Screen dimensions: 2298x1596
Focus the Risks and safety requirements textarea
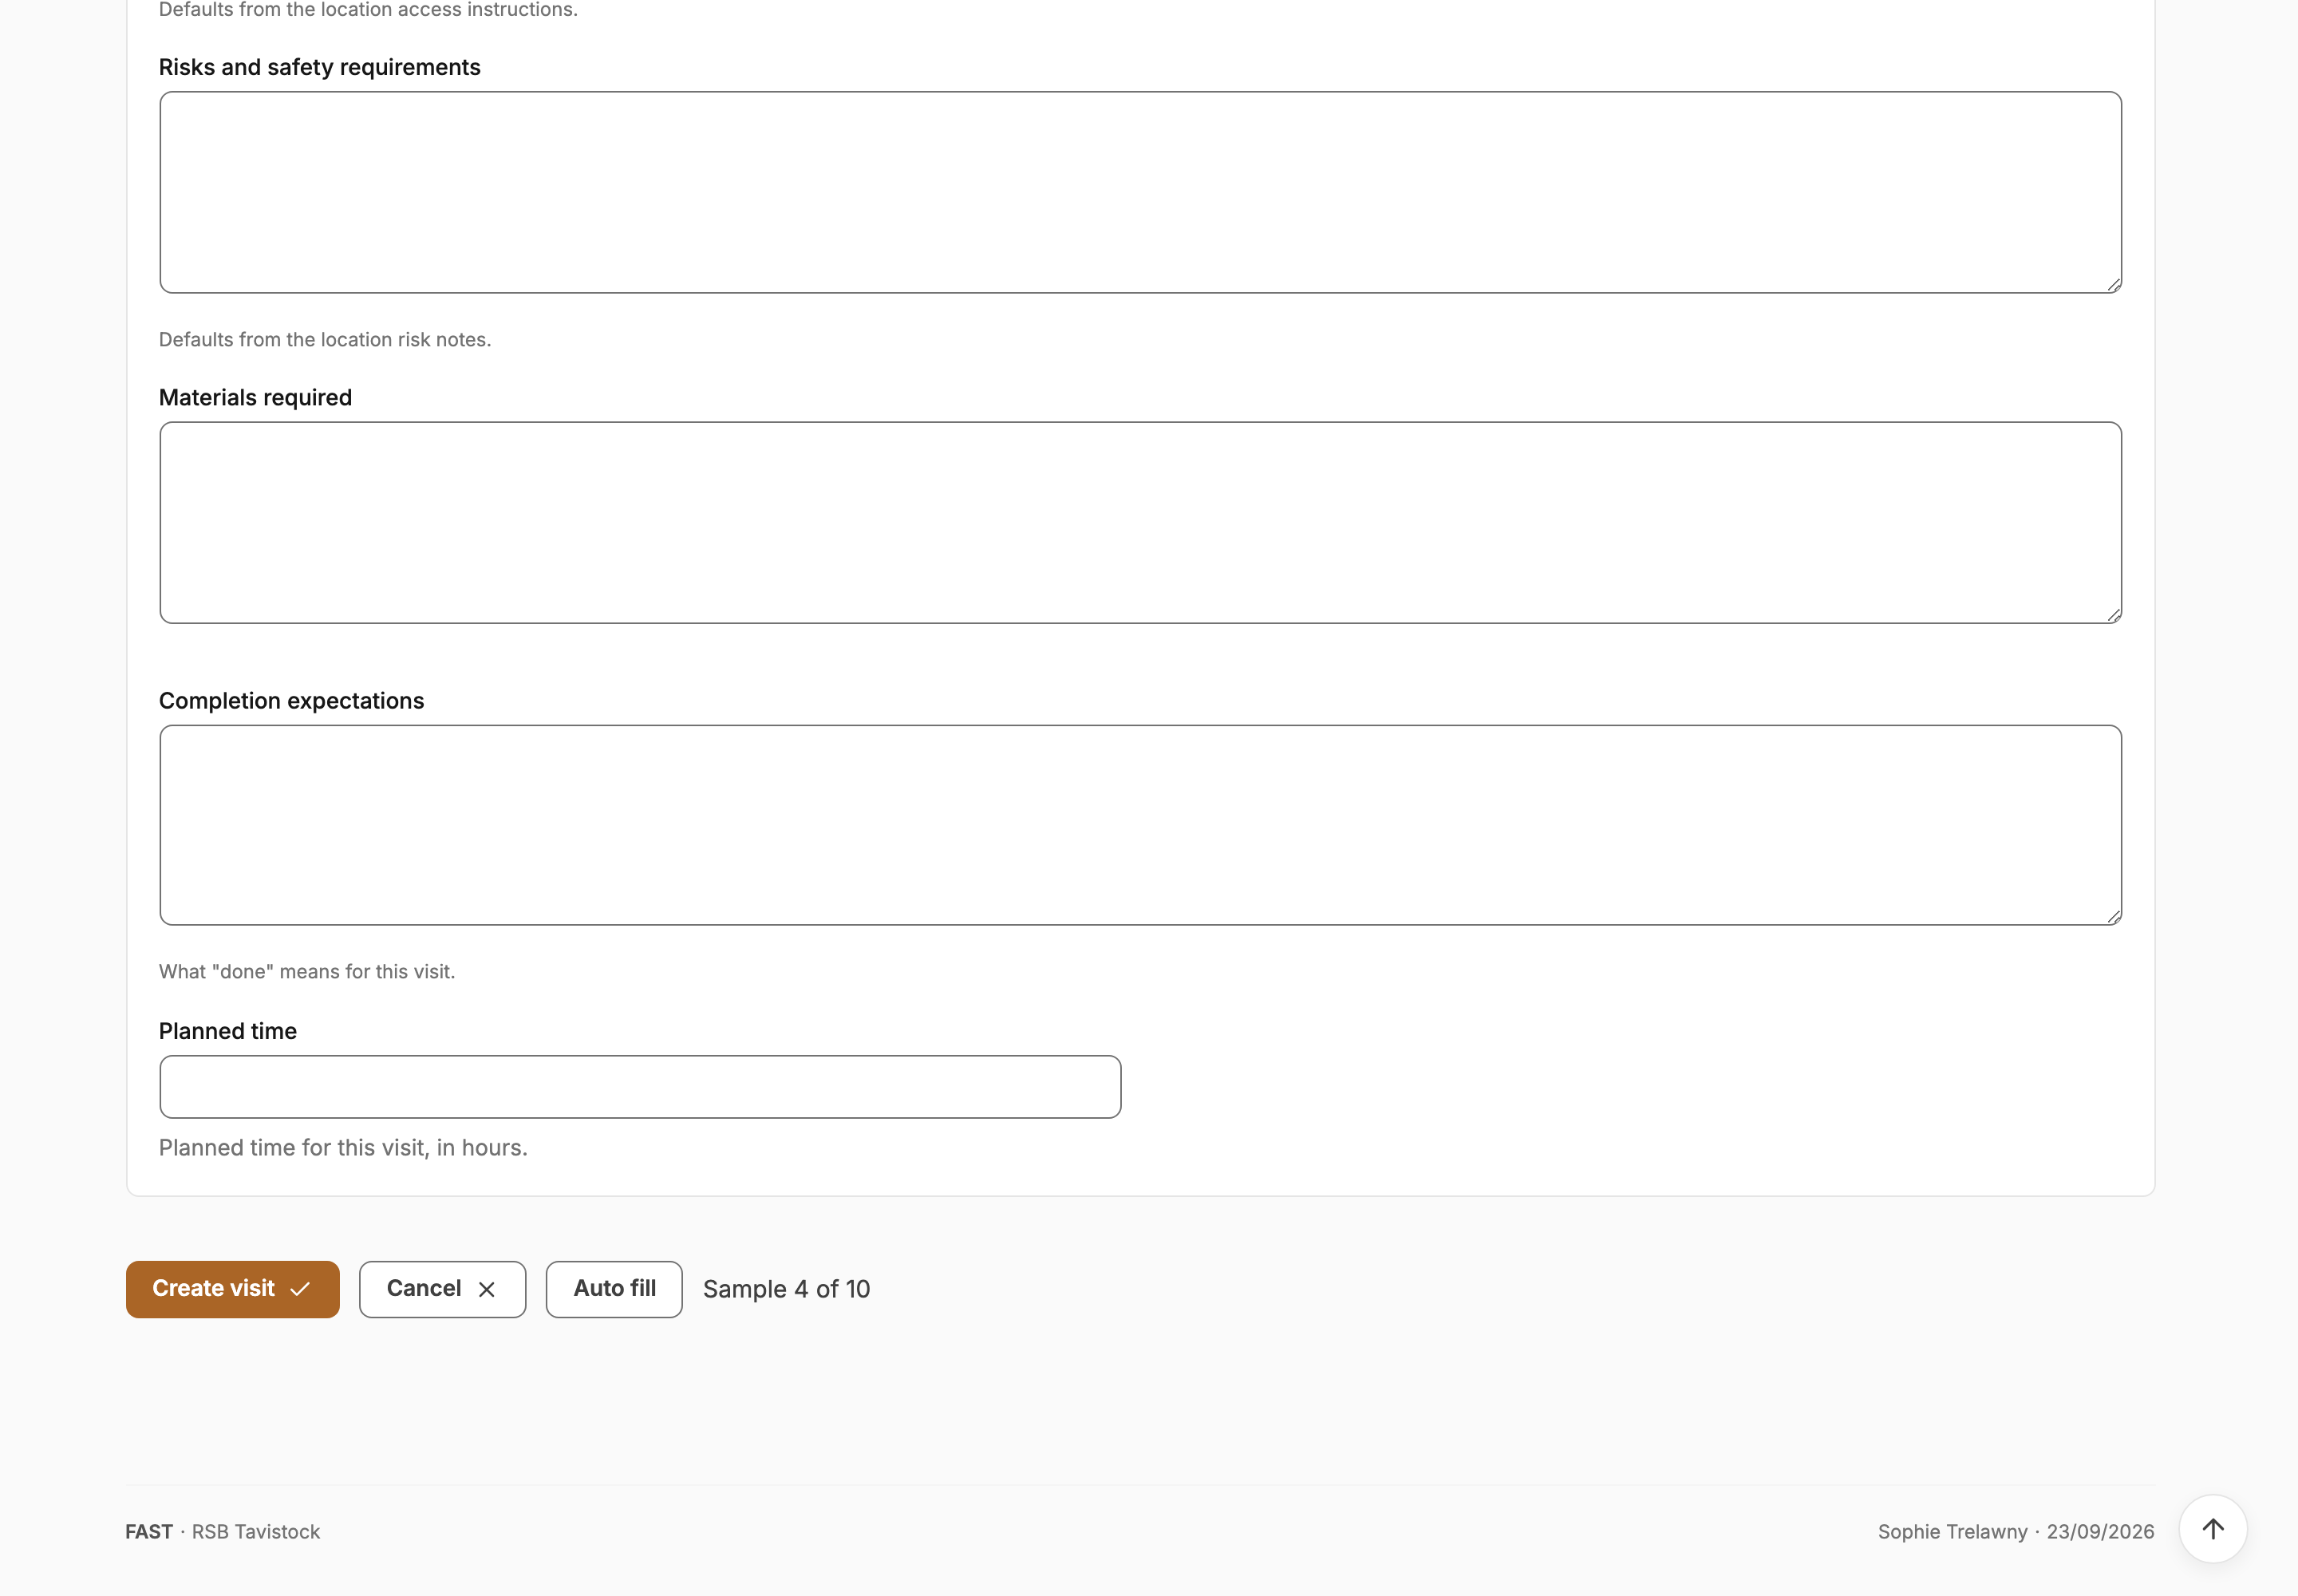tap(1140, 192)
